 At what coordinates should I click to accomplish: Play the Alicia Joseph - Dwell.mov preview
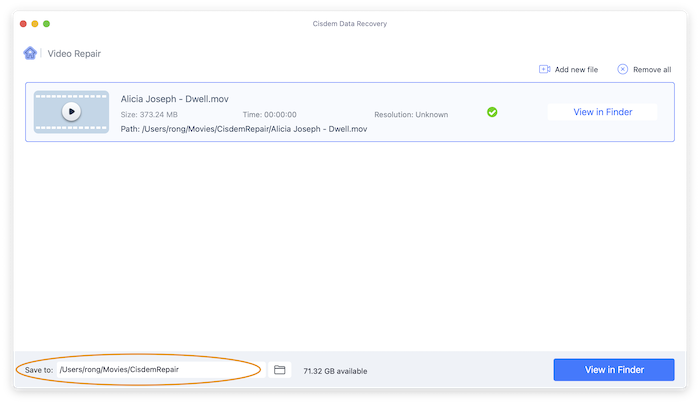pyautogui.click(x=70, y=112)
